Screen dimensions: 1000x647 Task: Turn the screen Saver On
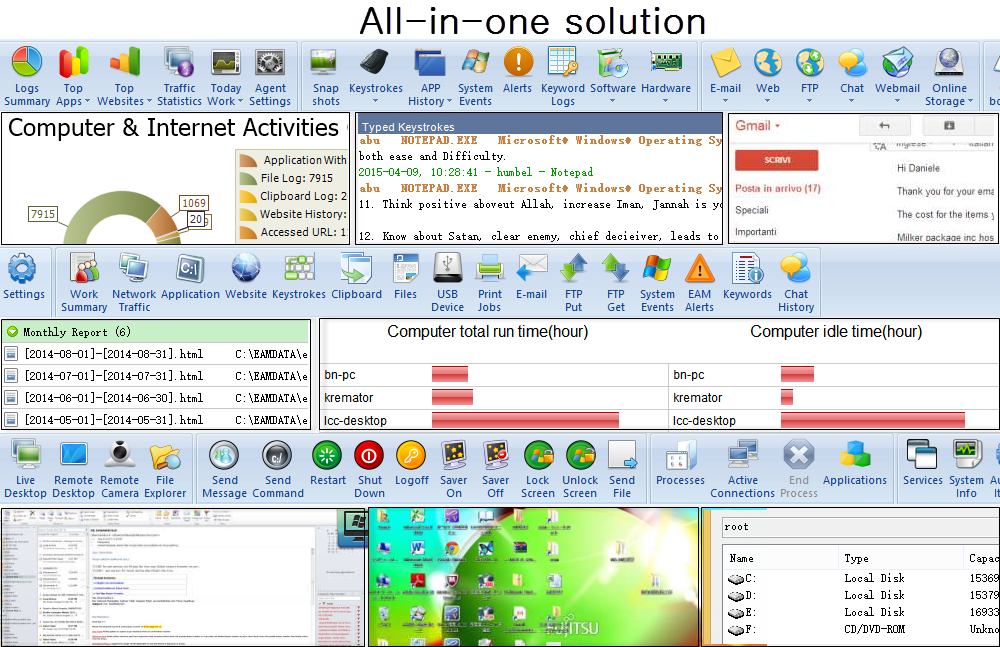pyautogui.click(x=453, y=467)
